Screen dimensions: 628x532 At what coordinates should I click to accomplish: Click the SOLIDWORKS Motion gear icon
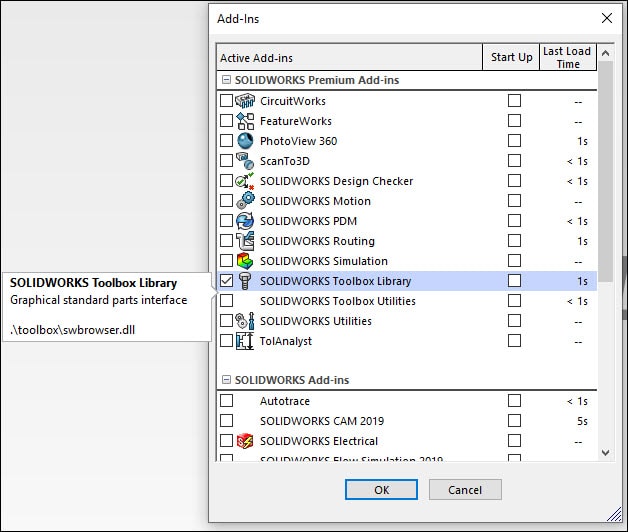coord(245,201)
